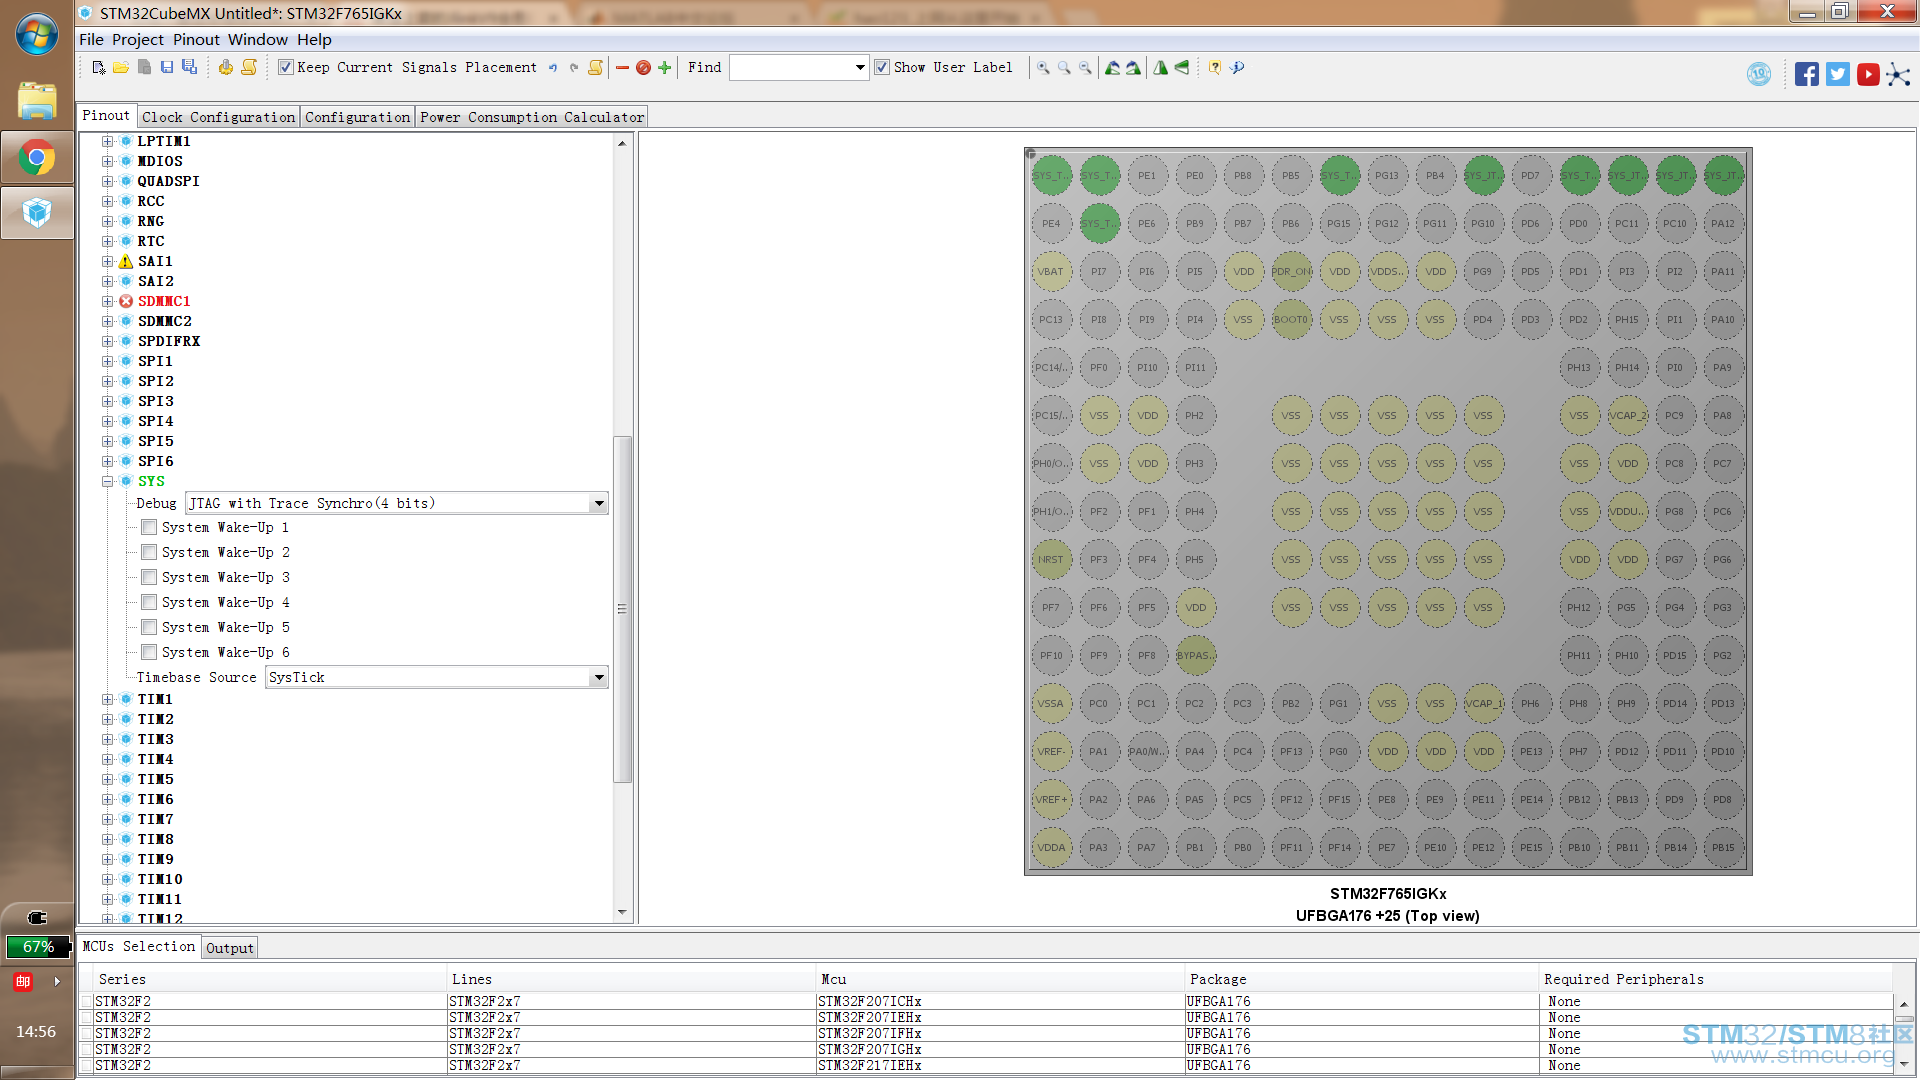Enable System Wake-Up 1 checkbox
The image size is (1920, 1080).
149,527
